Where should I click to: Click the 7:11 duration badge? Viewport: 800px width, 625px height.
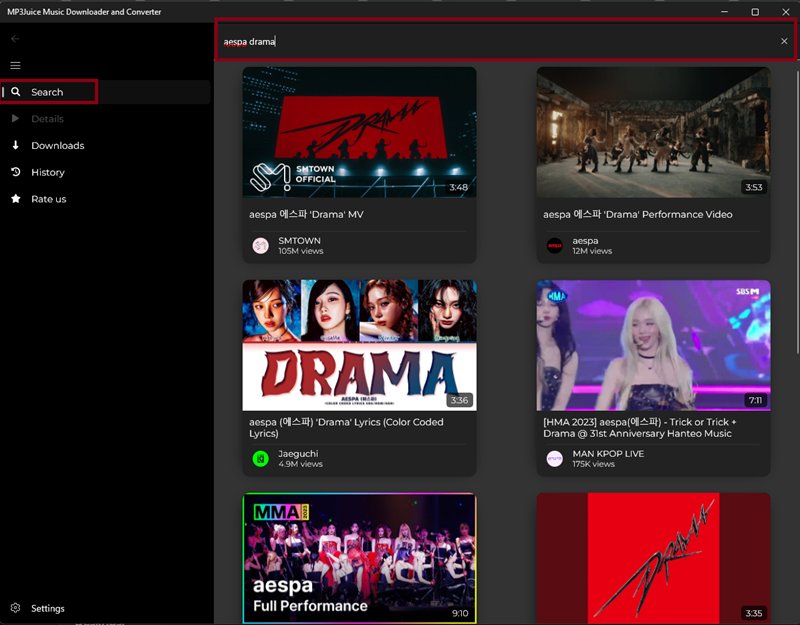755,400
